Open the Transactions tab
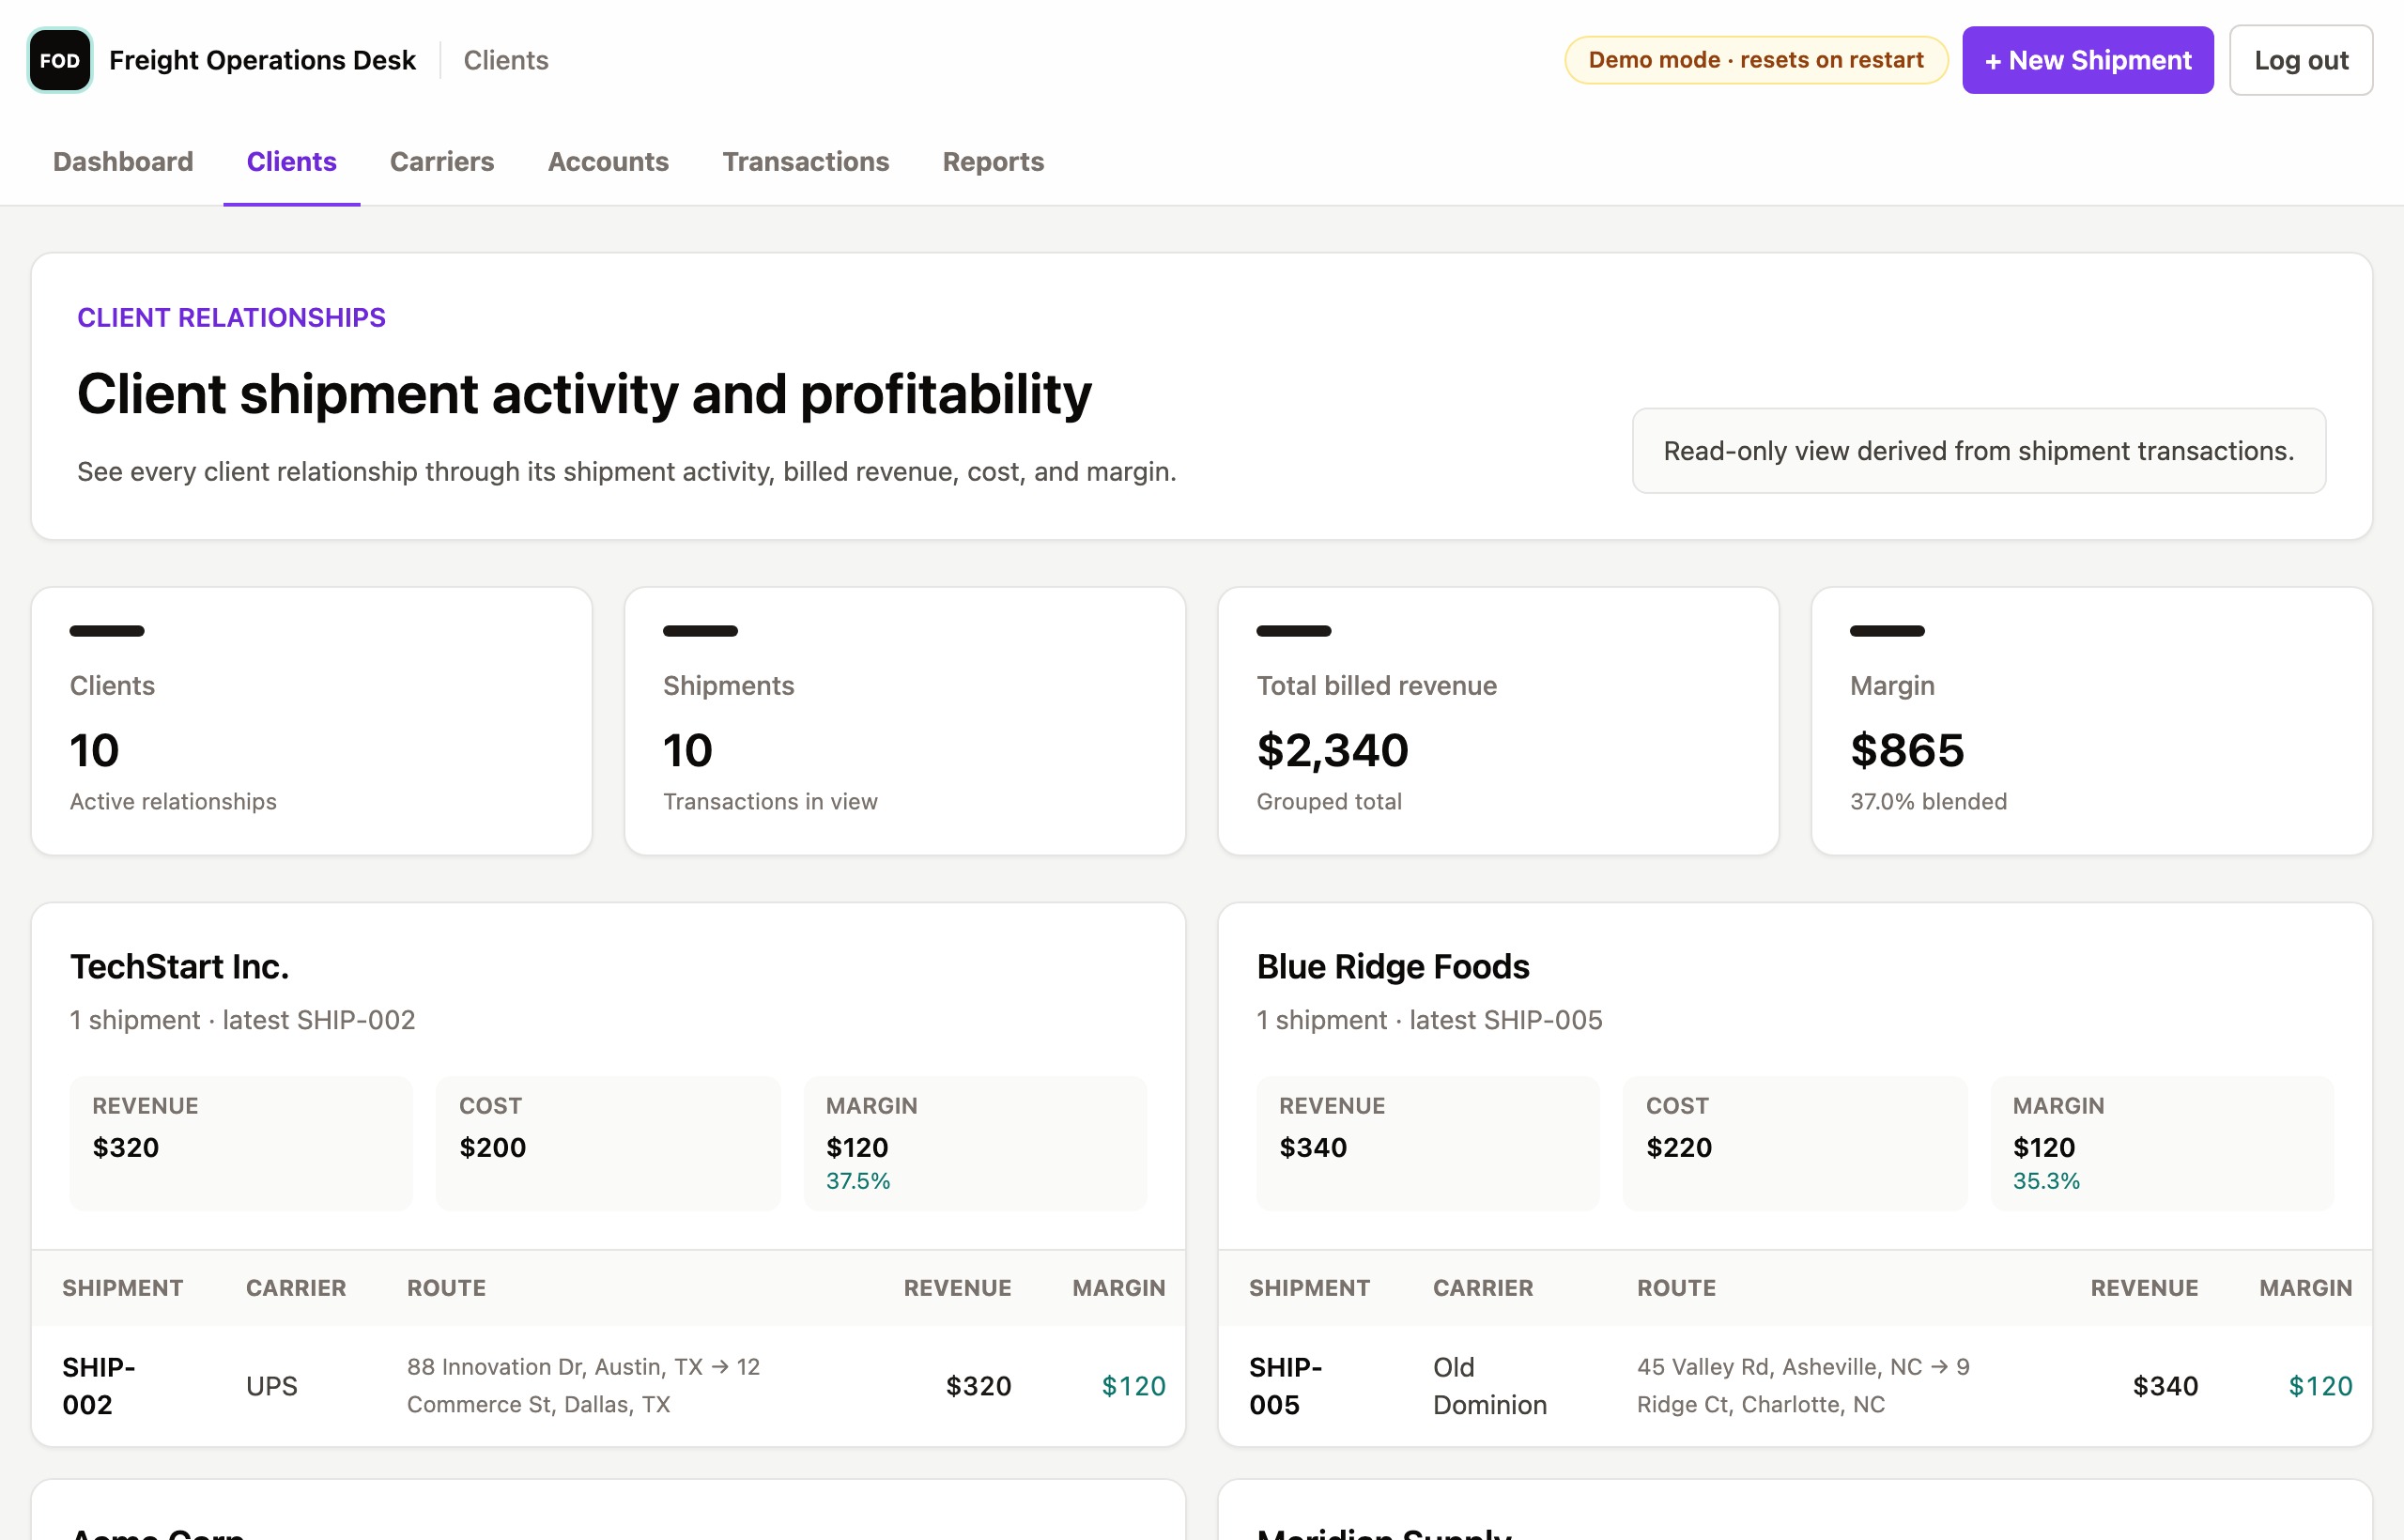This screenshot has width=2404, height=1540. [805, 162]
